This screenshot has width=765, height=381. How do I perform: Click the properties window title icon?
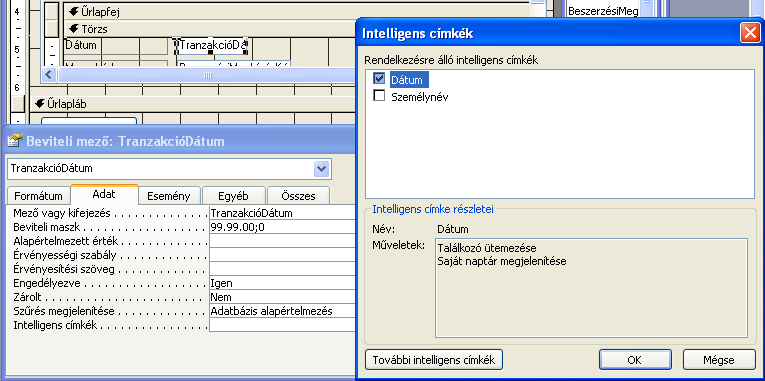click(16, 141)
